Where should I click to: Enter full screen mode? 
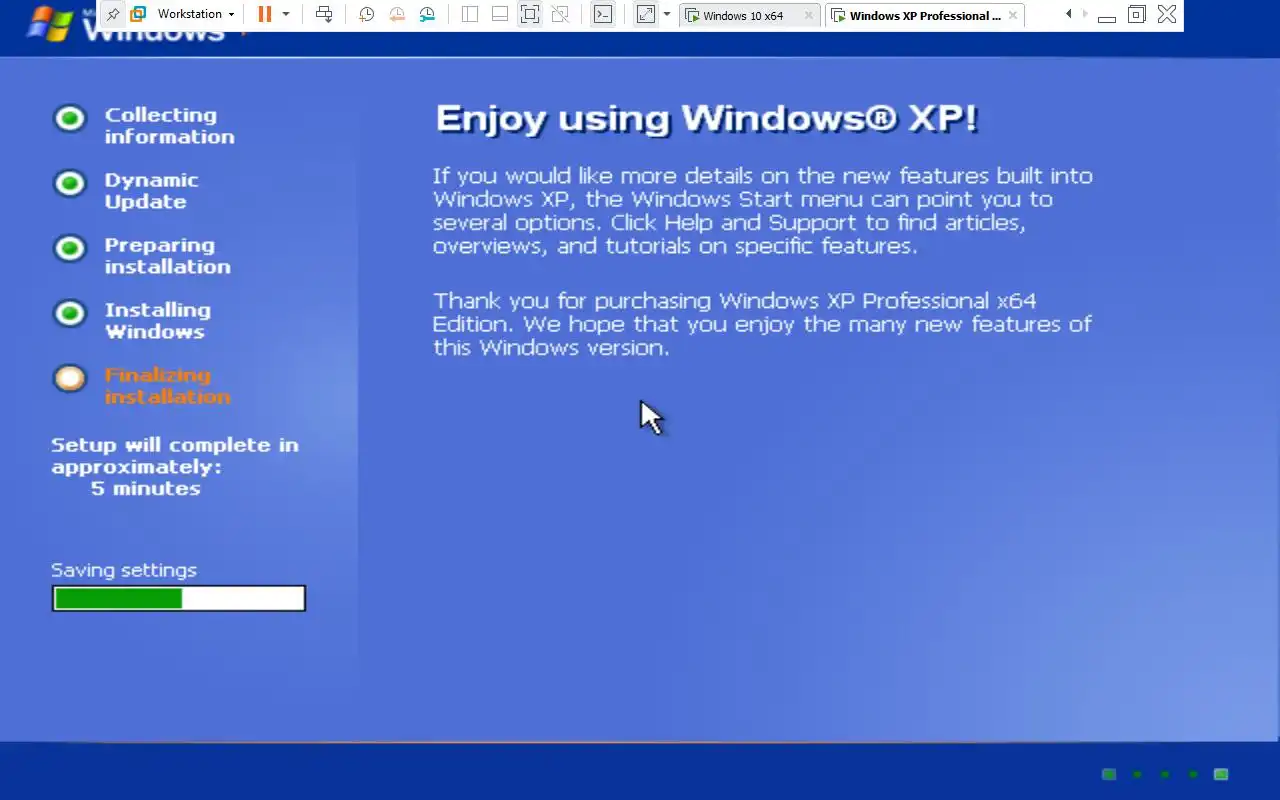tap(530, 14)
